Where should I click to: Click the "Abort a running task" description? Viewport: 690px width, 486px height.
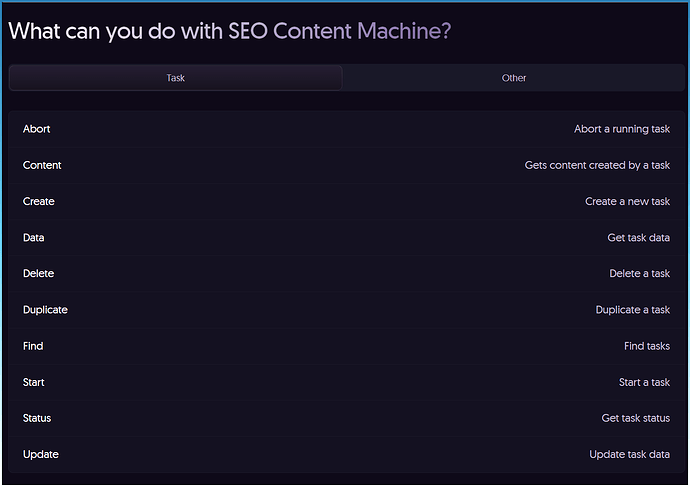click(x=621, y=129)
